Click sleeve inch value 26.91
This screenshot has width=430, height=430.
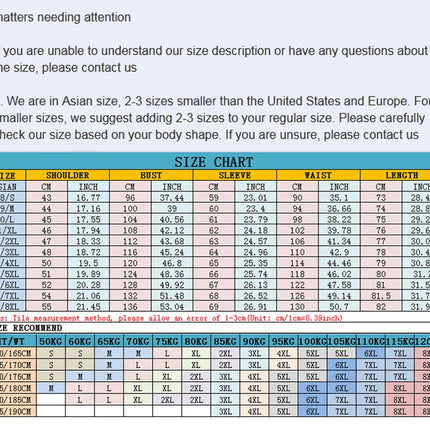[255, 307]
